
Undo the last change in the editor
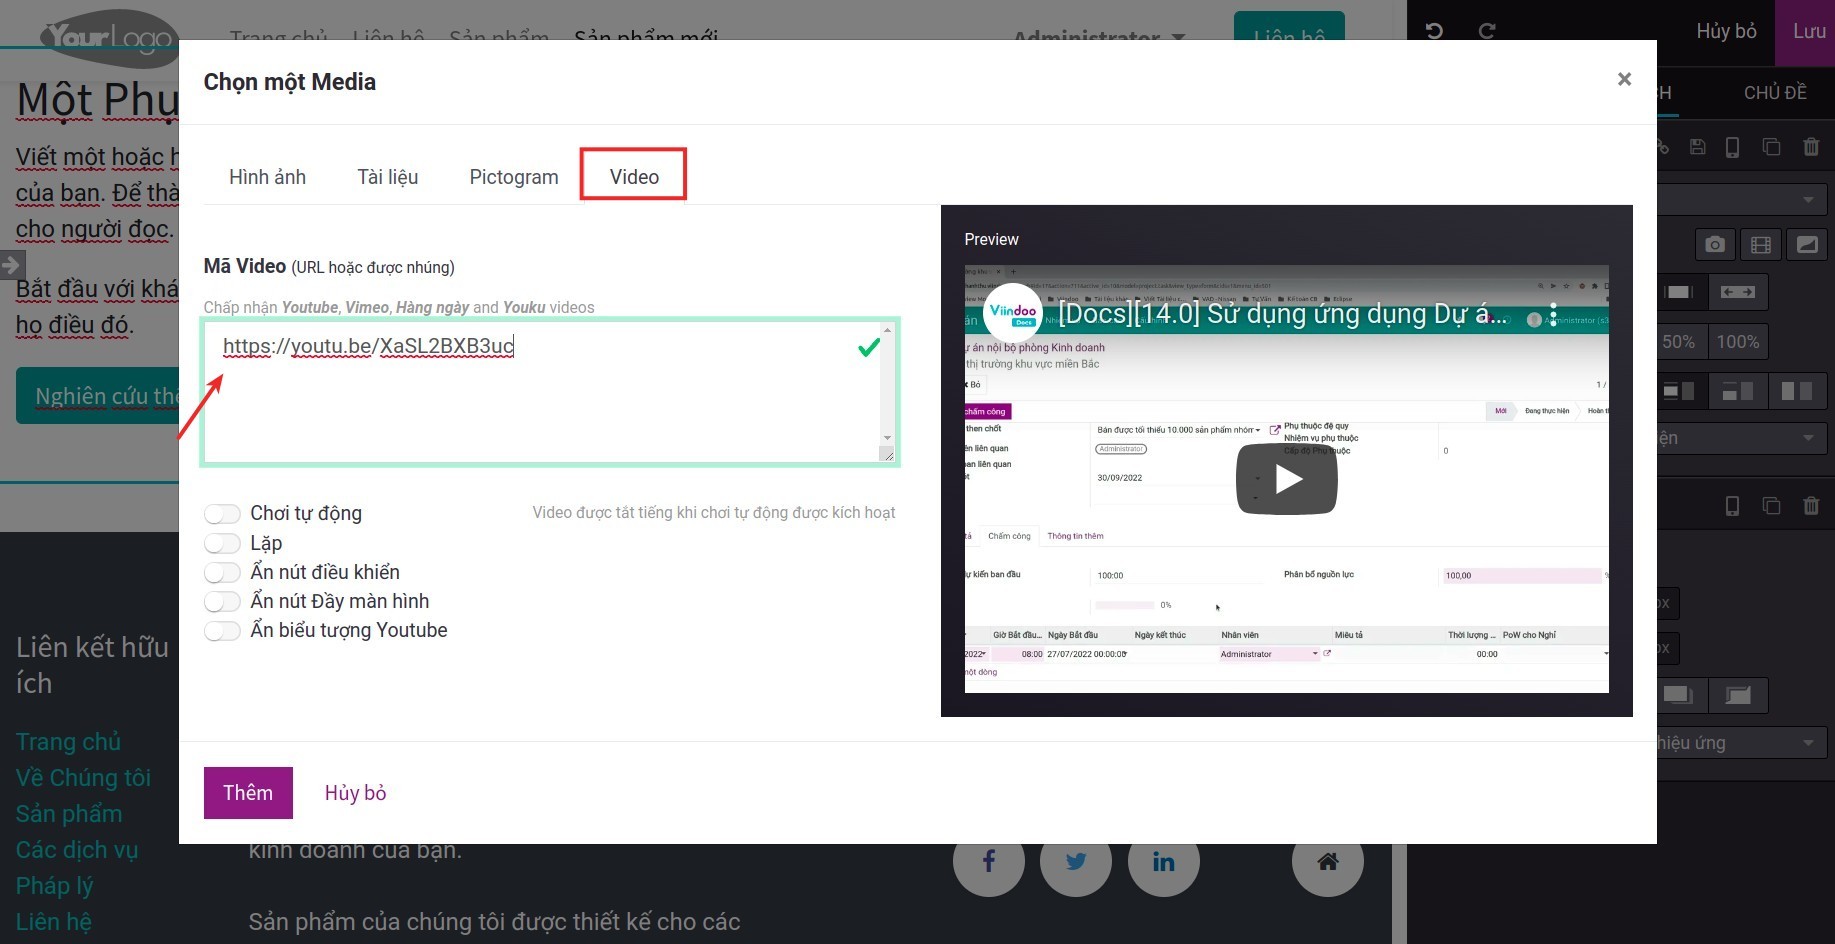click(1434, 31)
